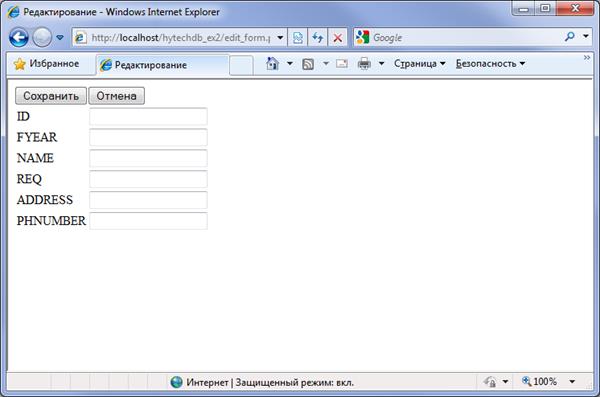Select the Редактирование tab
This screenshot has height=397, width=600.
(162, 65)
